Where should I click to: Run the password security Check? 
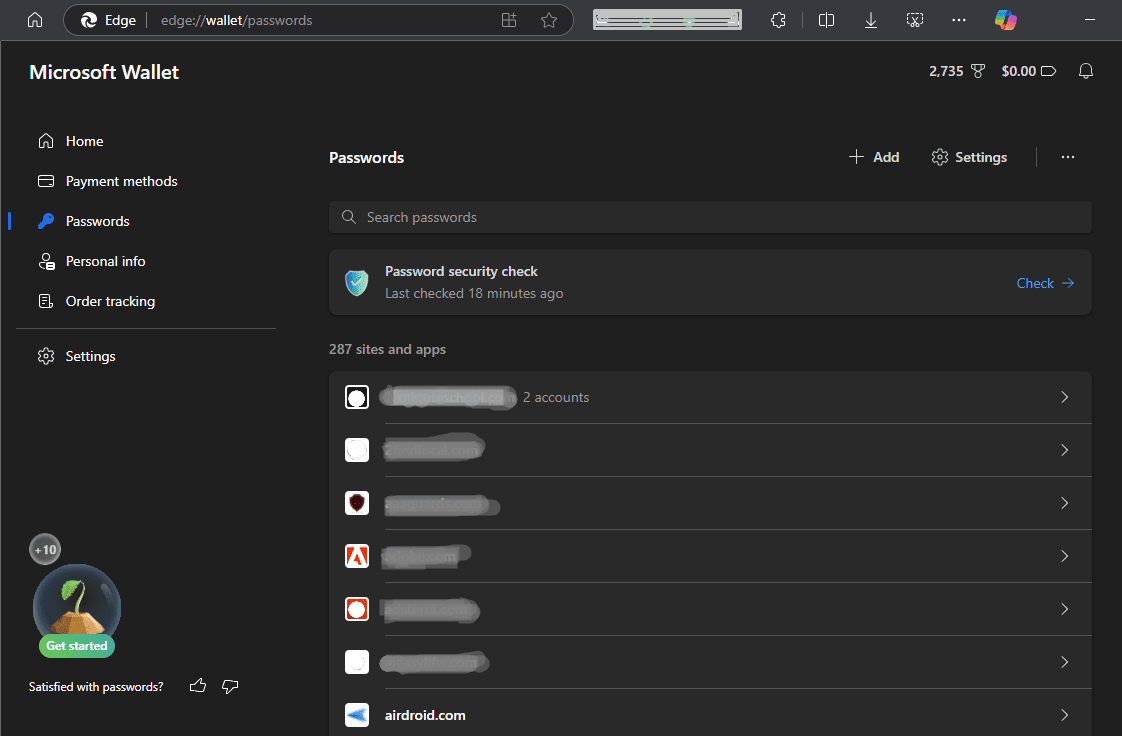(x=1045, y=283)
